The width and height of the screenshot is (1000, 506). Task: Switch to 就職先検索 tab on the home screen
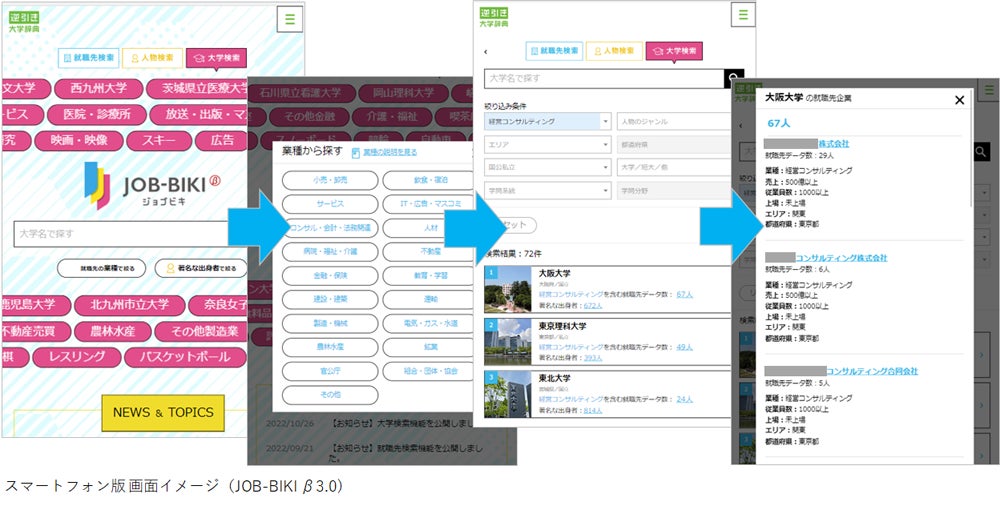(89, 58)
